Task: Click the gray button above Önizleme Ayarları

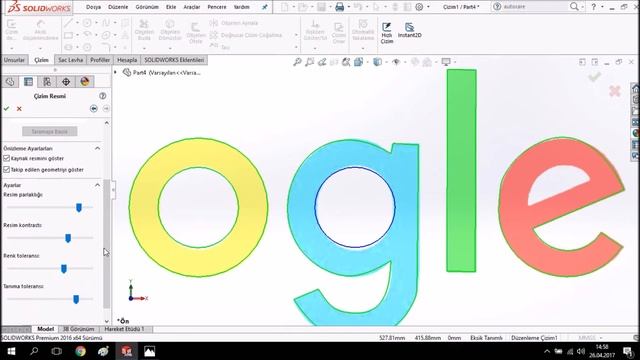Action: (x=50, y=131)
